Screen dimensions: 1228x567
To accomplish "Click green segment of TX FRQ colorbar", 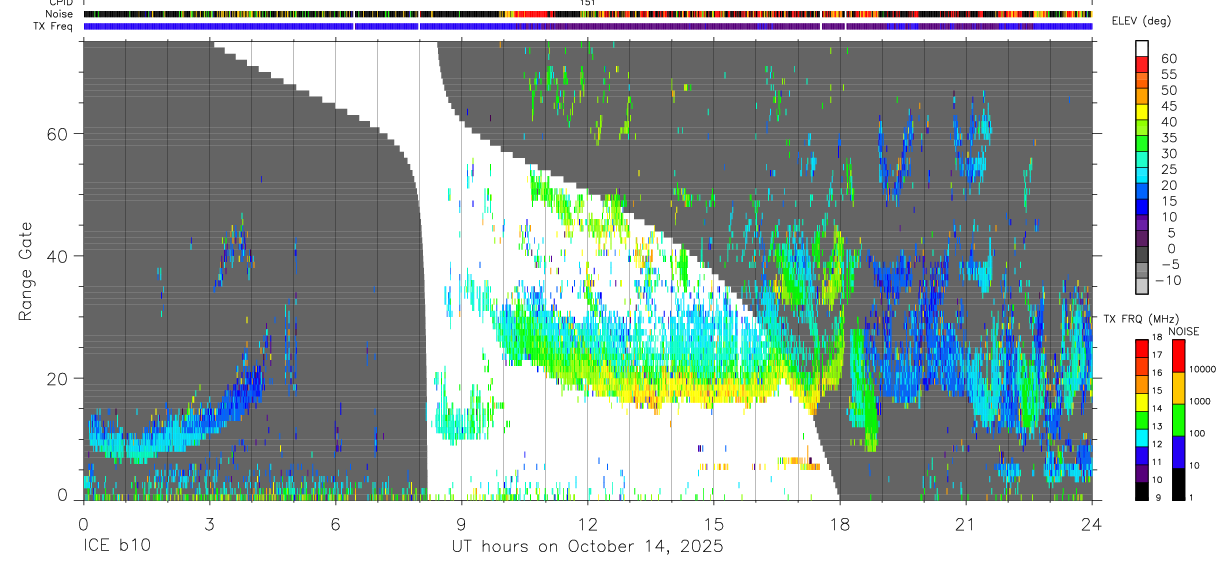I will 1142,420.
